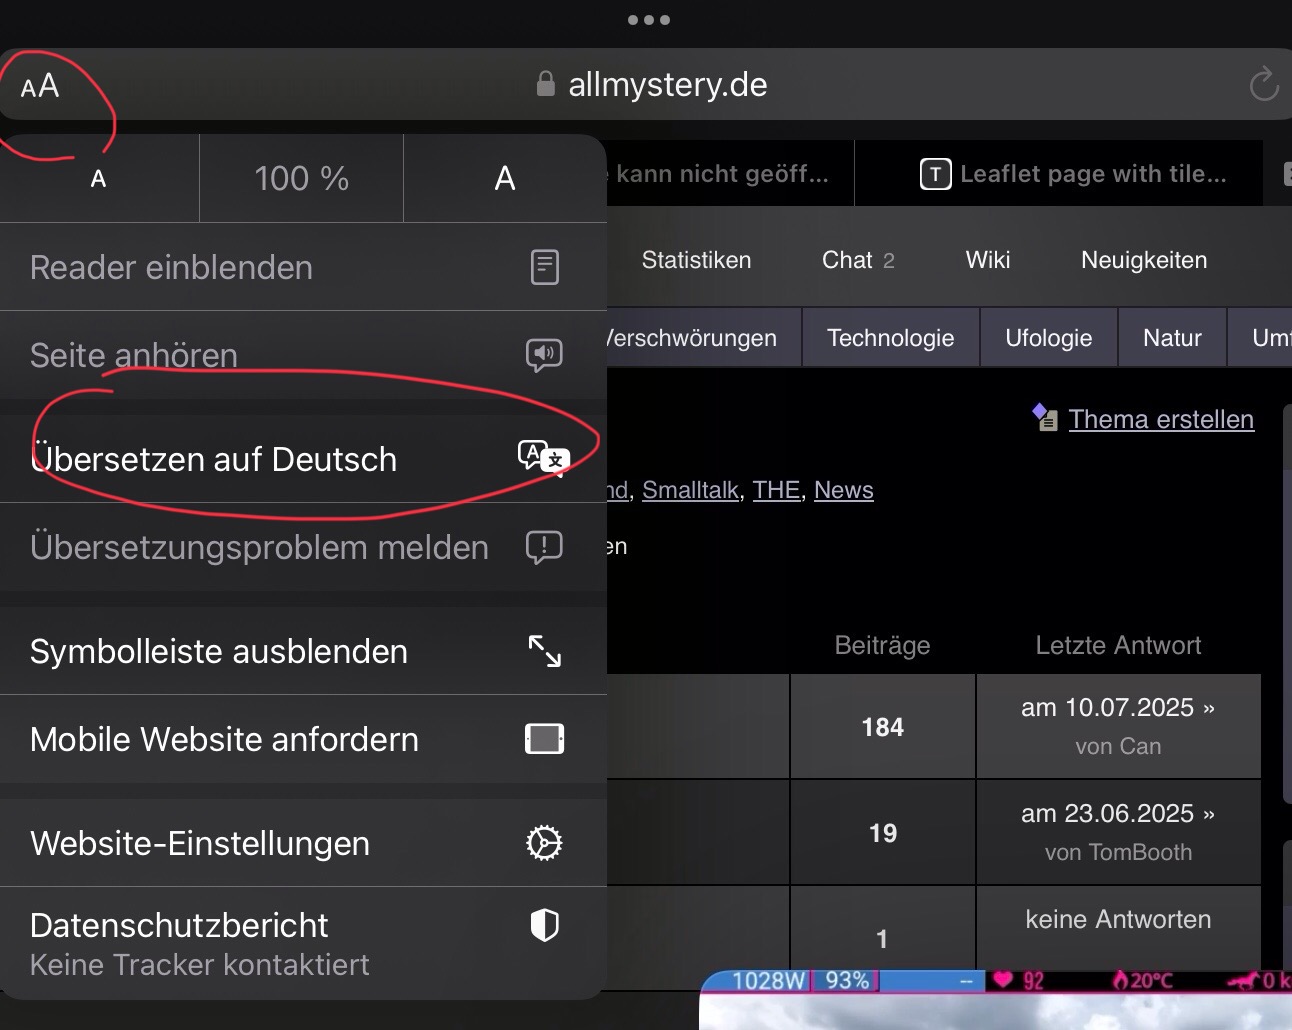Select the Natur category tab
Image resolution: width=1292 pixels, height=1030 pixels.
pos(1172,338)
